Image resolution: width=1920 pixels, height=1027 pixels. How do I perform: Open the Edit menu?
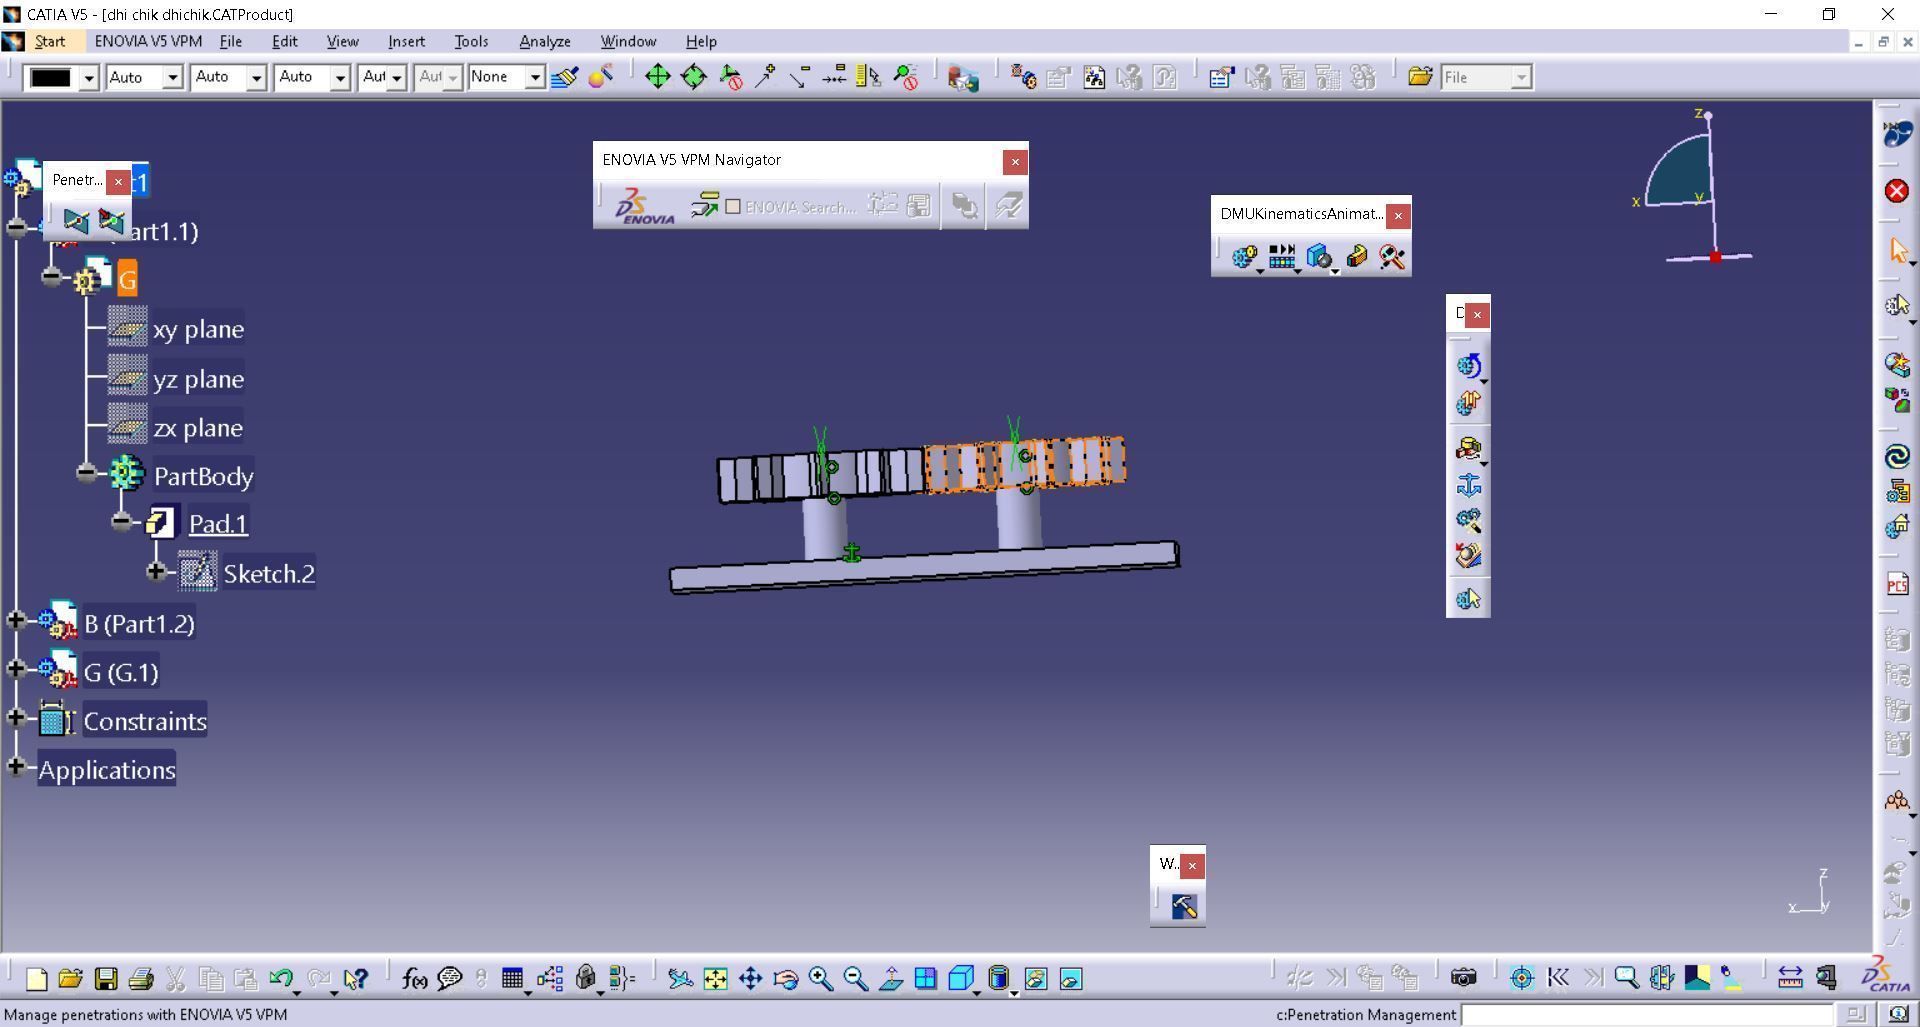coord(285,41)
